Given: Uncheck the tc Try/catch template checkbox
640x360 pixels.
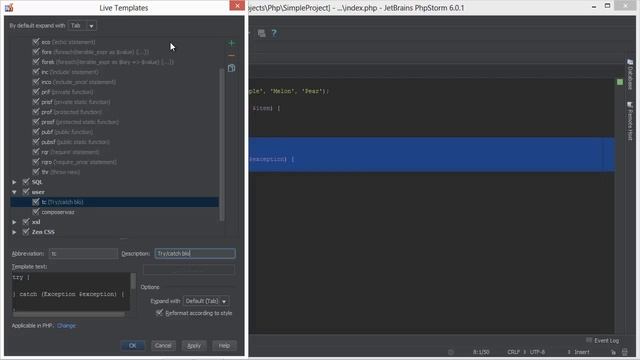Looking at the screenshot, I should [36, 202].
